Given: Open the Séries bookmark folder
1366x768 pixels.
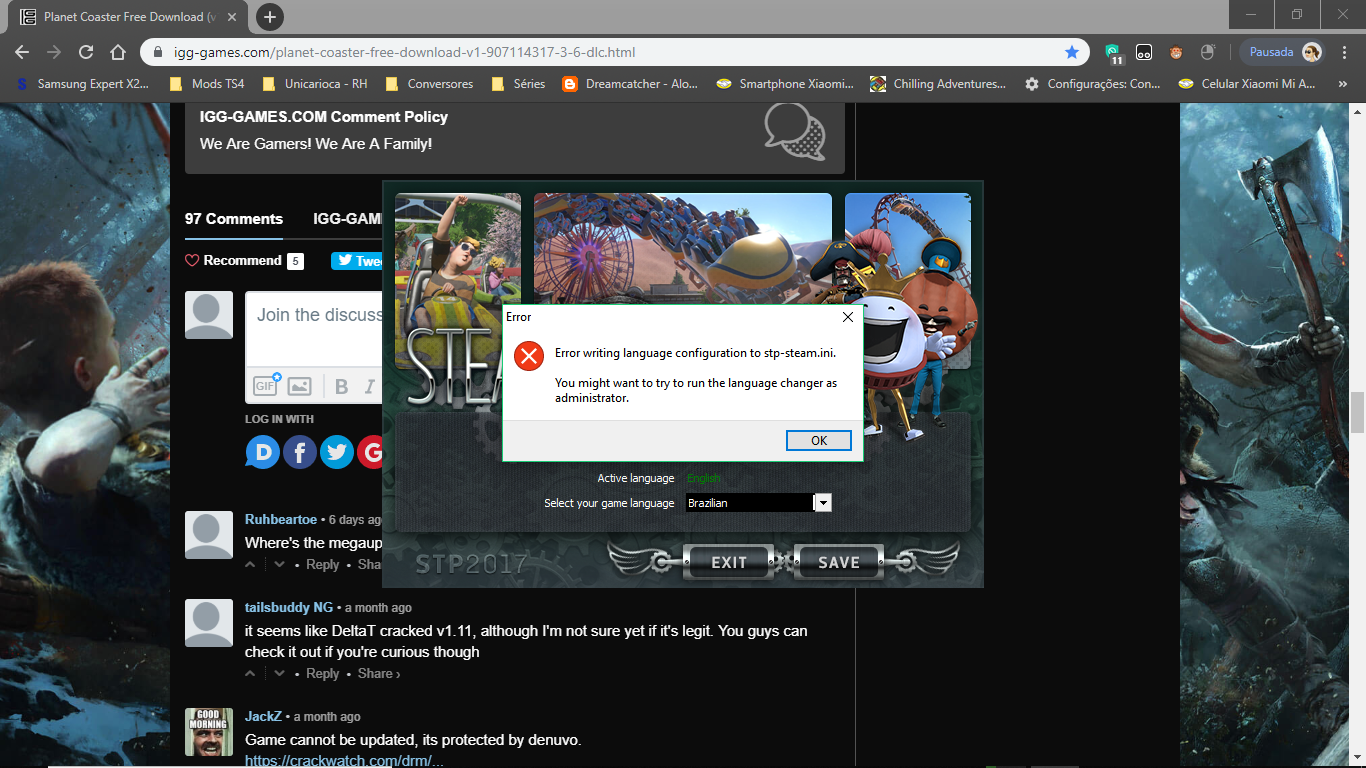Looking at the screenshot, I should click(x=518, y=84).
